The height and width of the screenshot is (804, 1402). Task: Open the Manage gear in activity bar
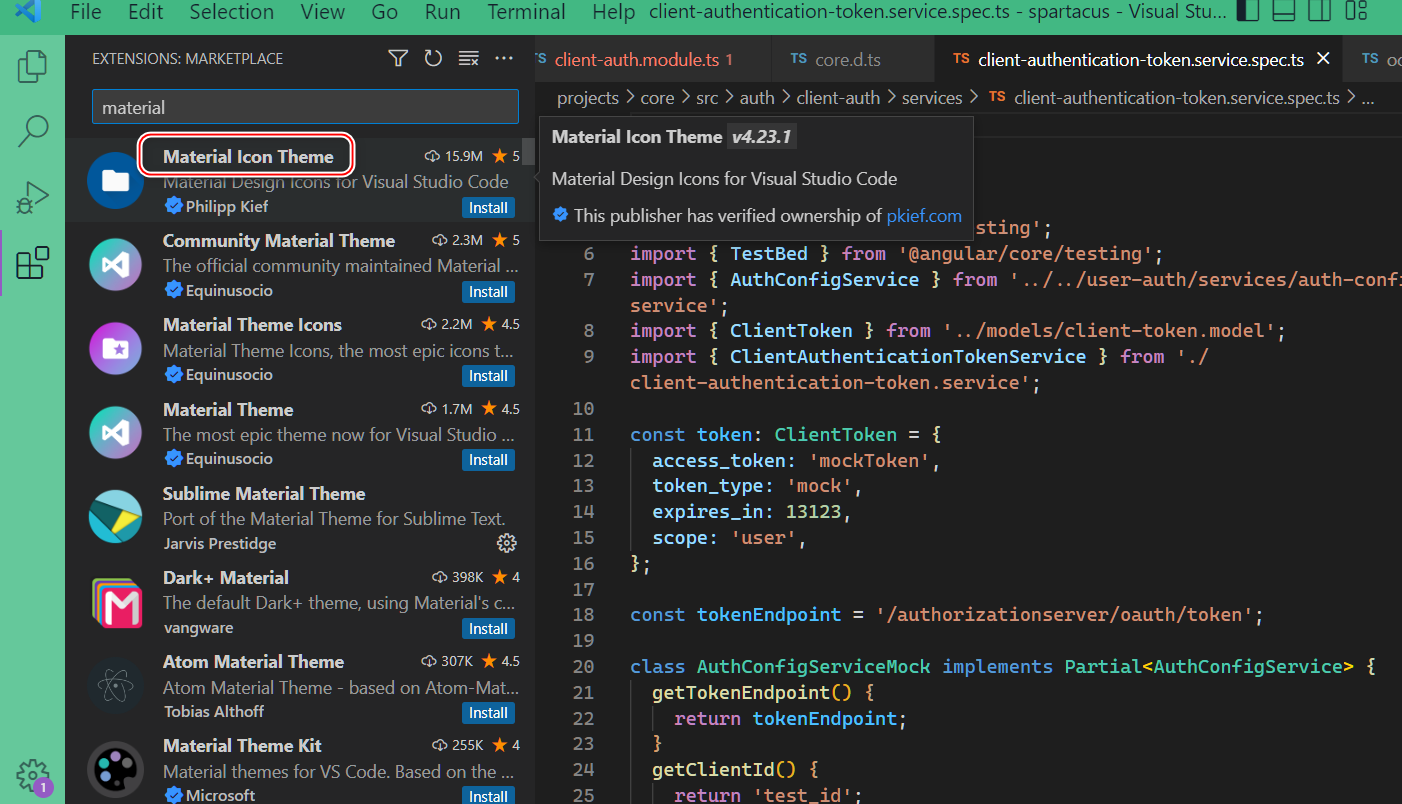pyautogui.click(x=32, y=775)
